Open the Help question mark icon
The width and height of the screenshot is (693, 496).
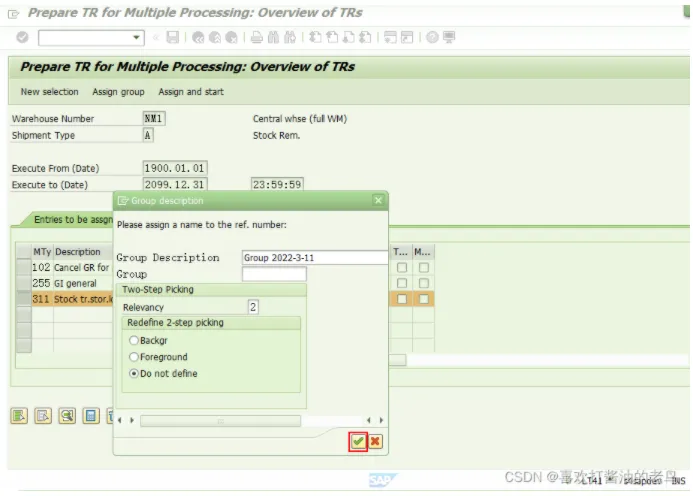click(432, 38)
